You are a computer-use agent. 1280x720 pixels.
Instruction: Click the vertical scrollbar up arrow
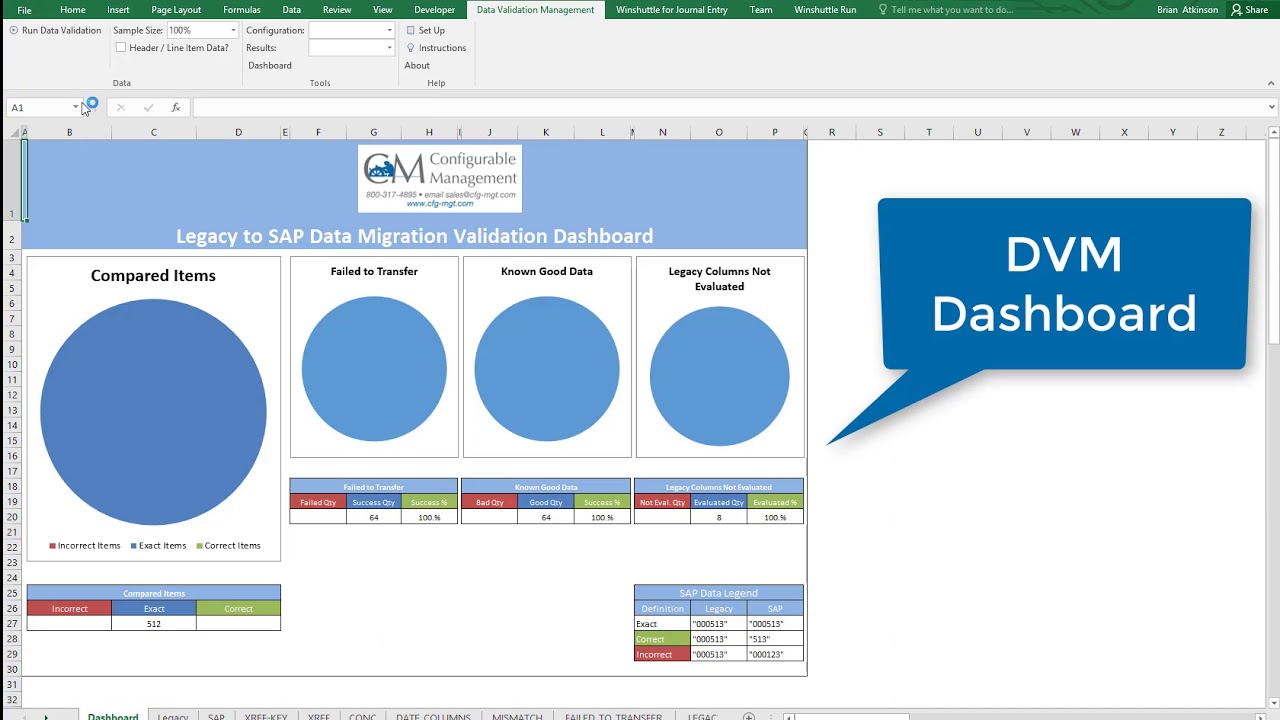click(1273, 132)
